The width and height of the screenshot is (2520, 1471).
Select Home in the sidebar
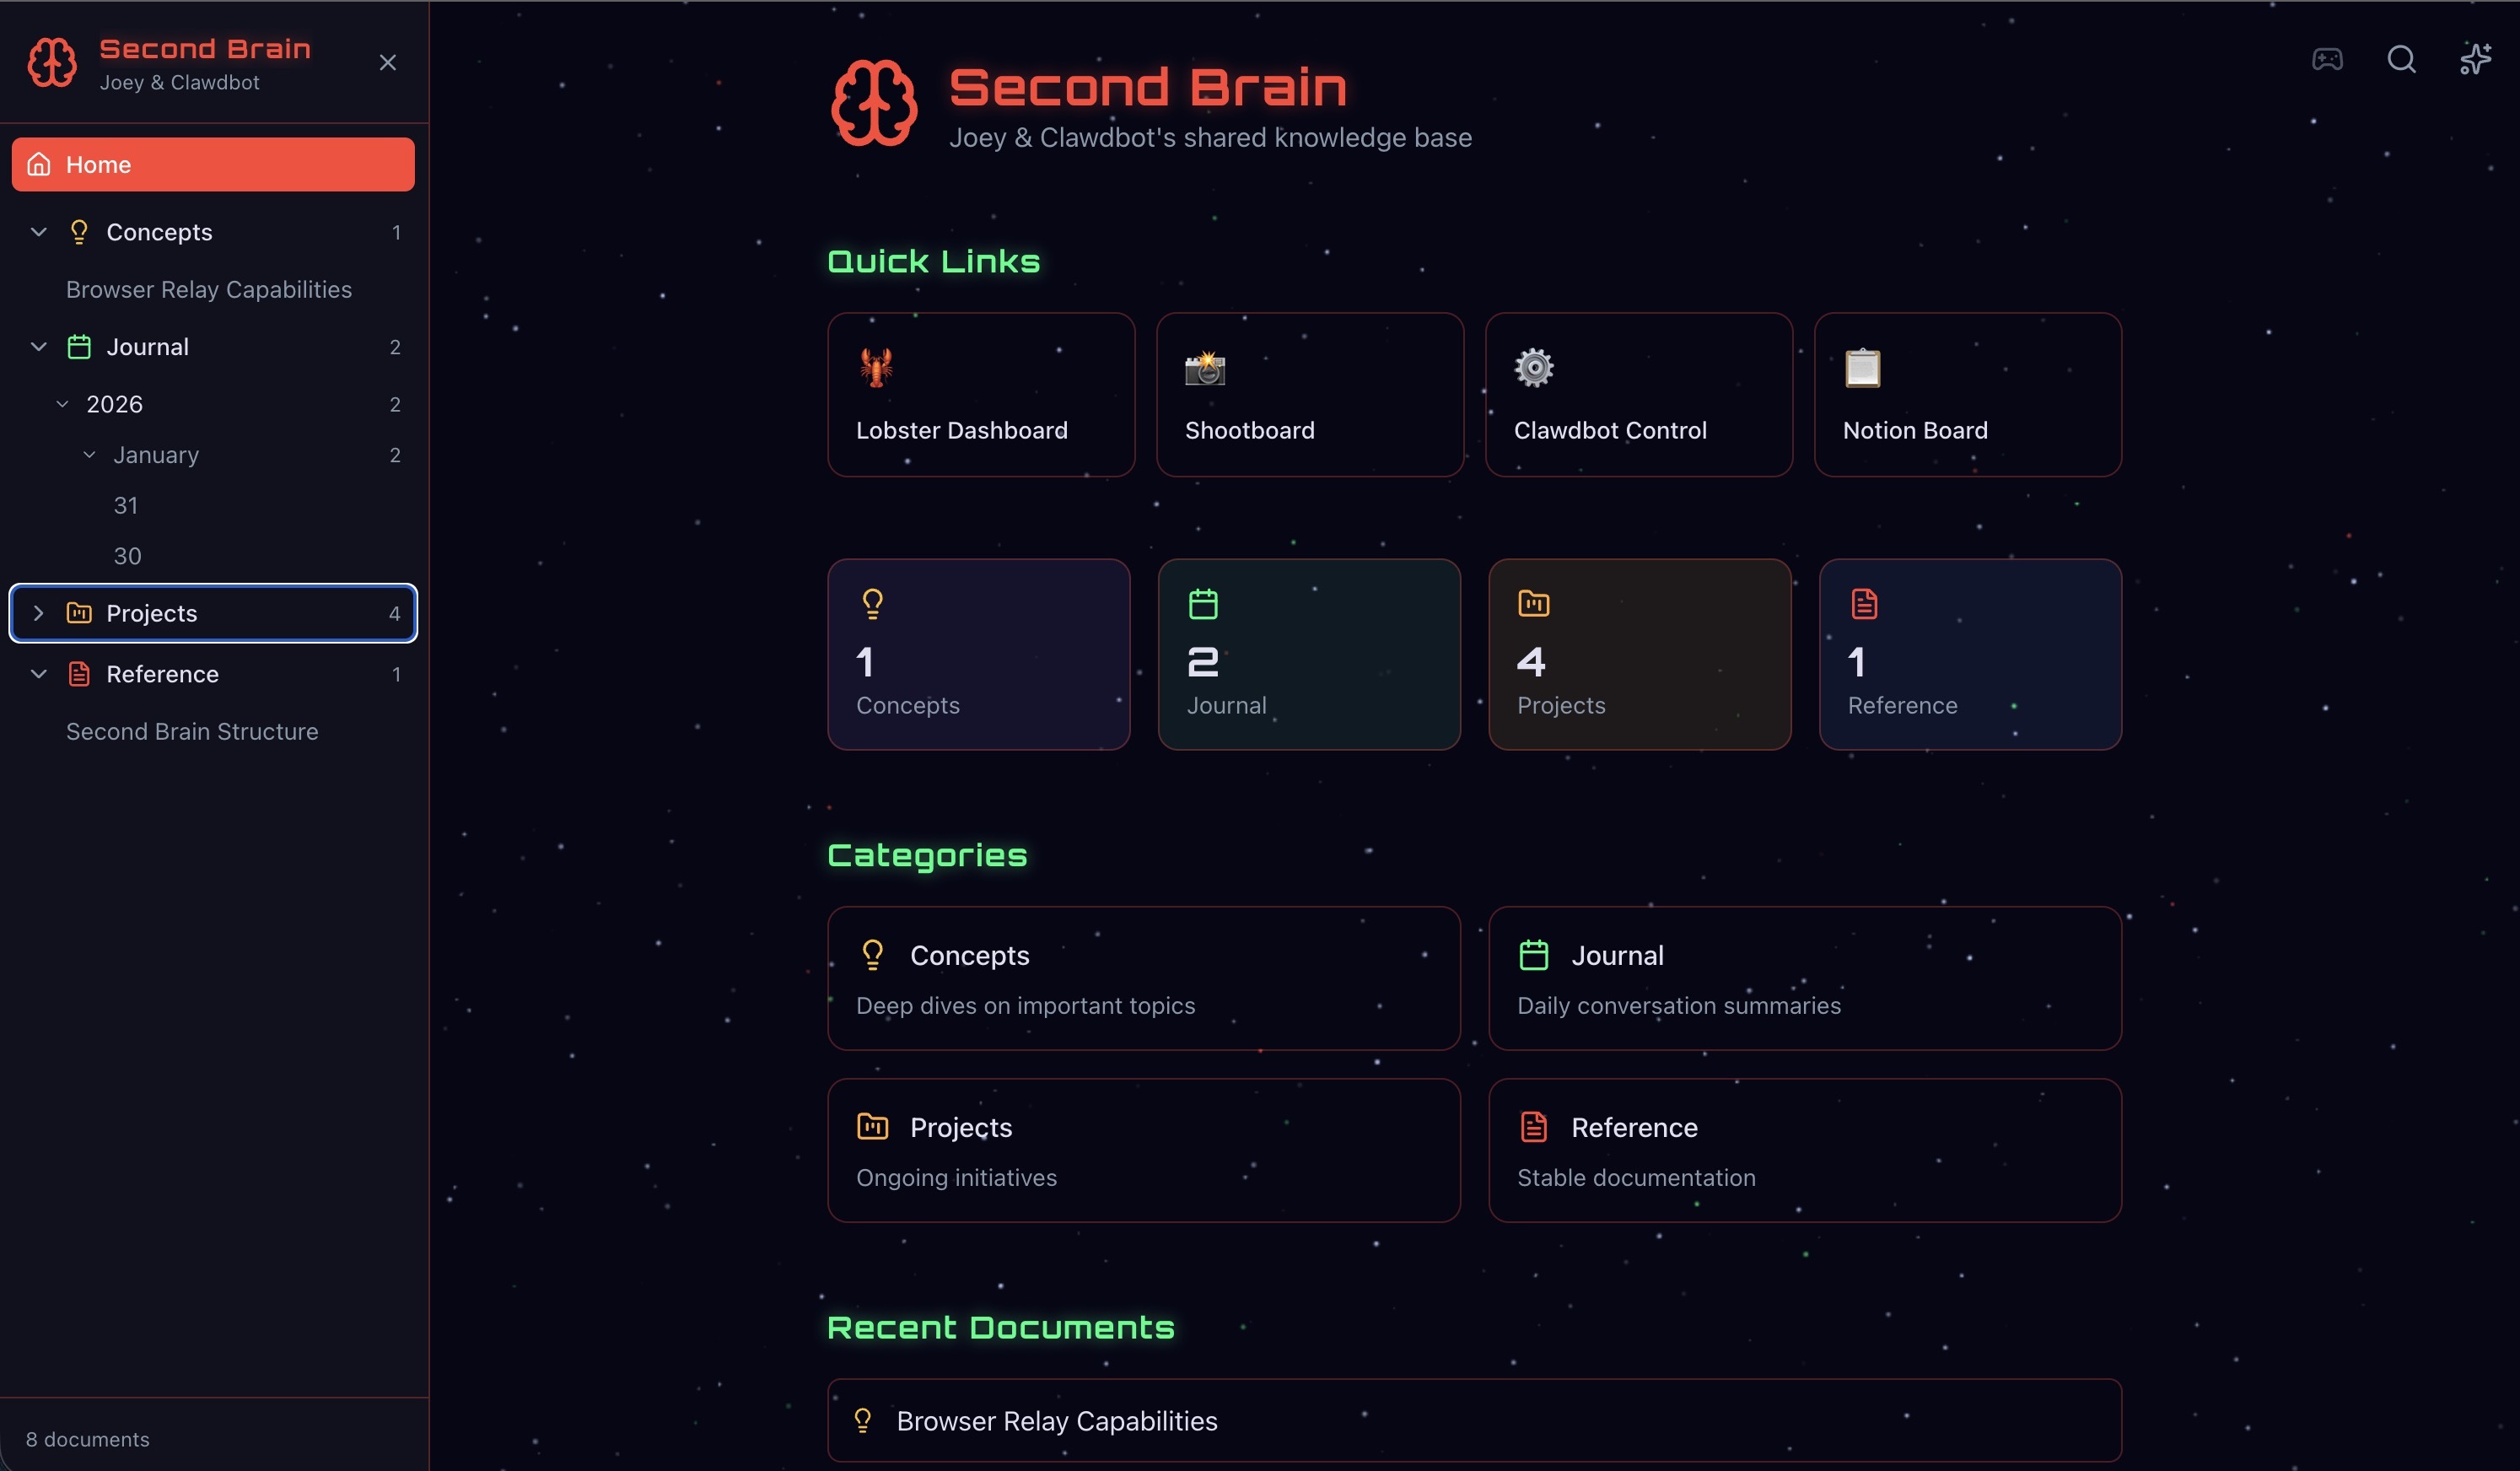[x=213, y=165]
